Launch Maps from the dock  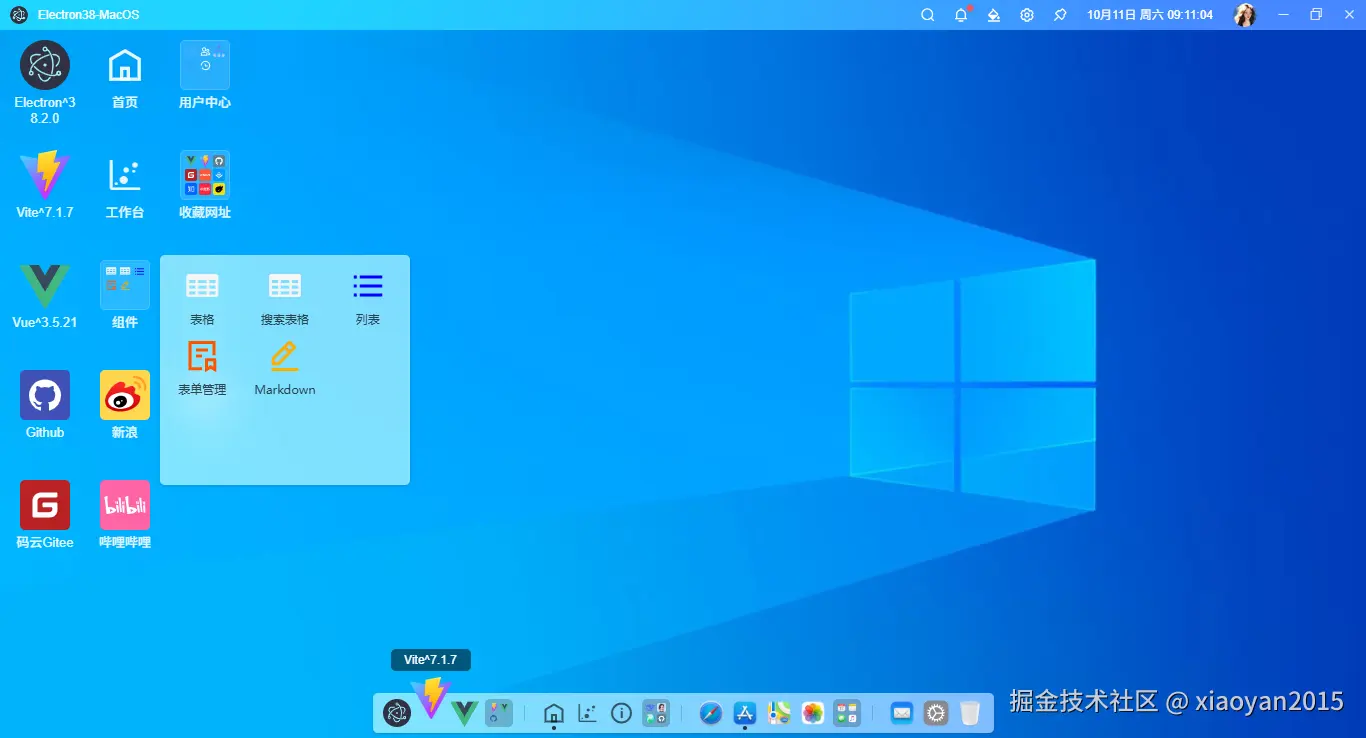pos(779,713)
